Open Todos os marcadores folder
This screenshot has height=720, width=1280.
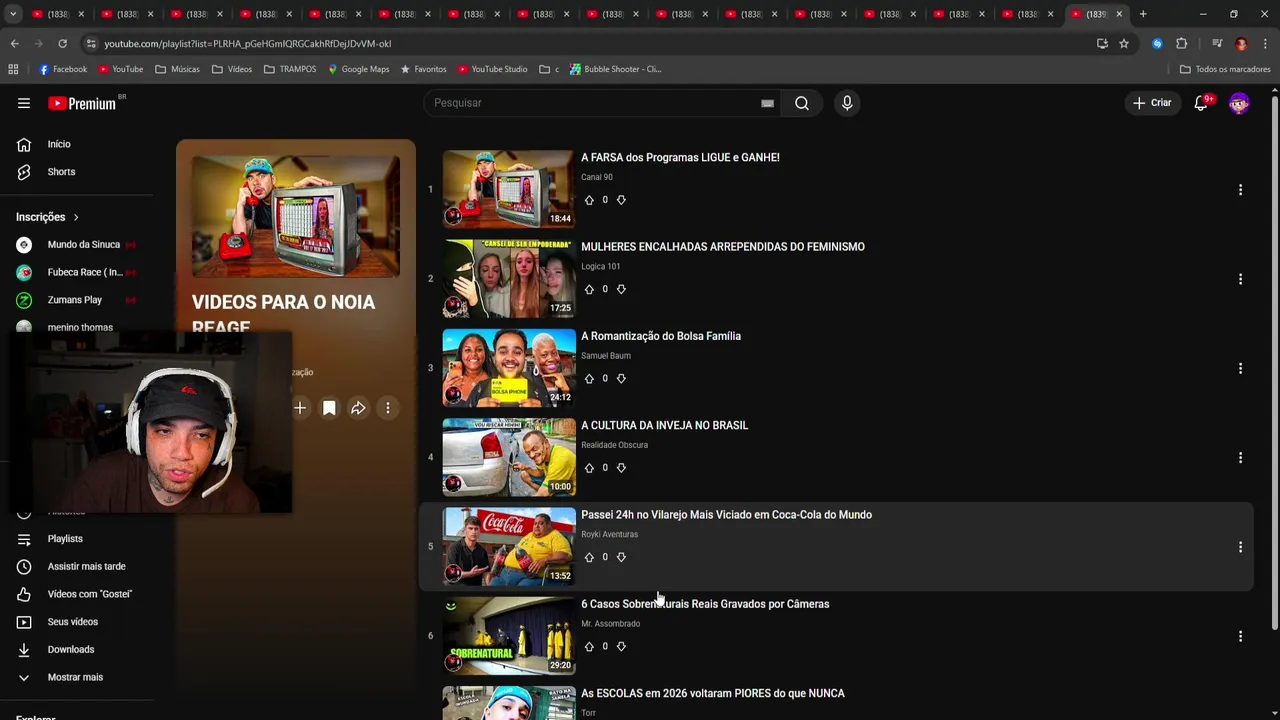(1225, 69)
